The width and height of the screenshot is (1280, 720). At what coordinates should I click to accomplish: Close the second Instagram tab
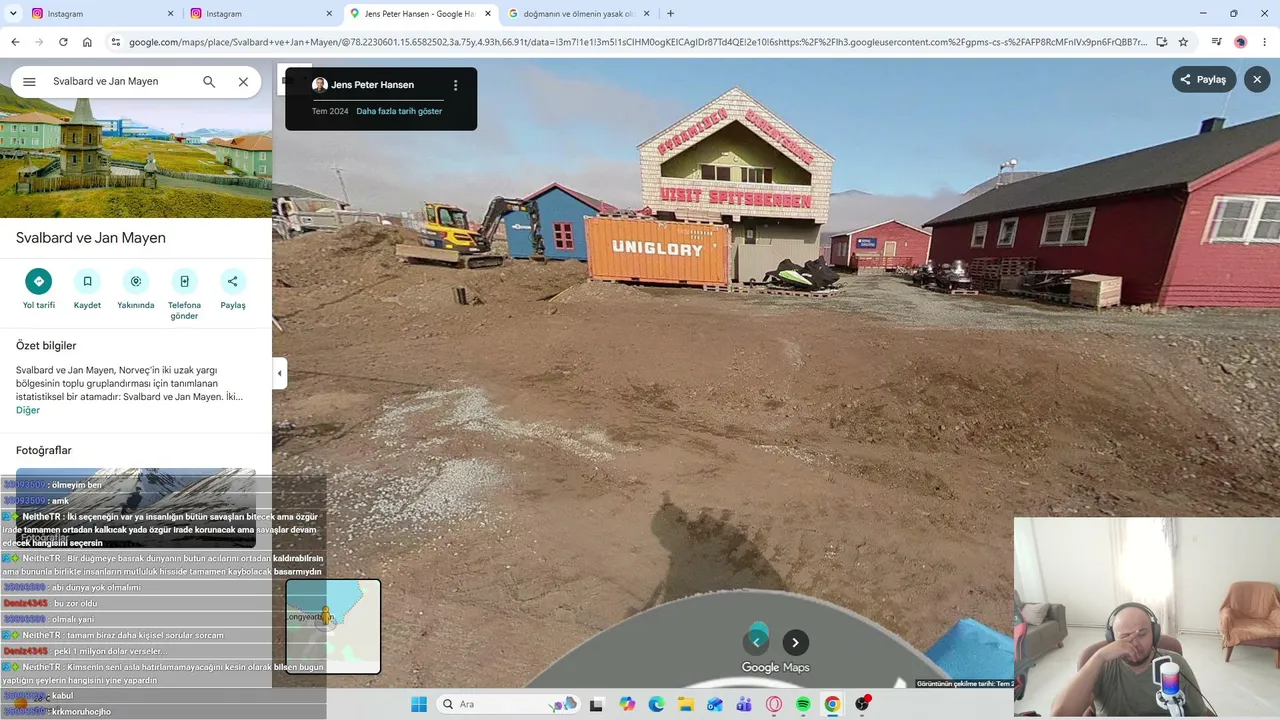[329, 14]
